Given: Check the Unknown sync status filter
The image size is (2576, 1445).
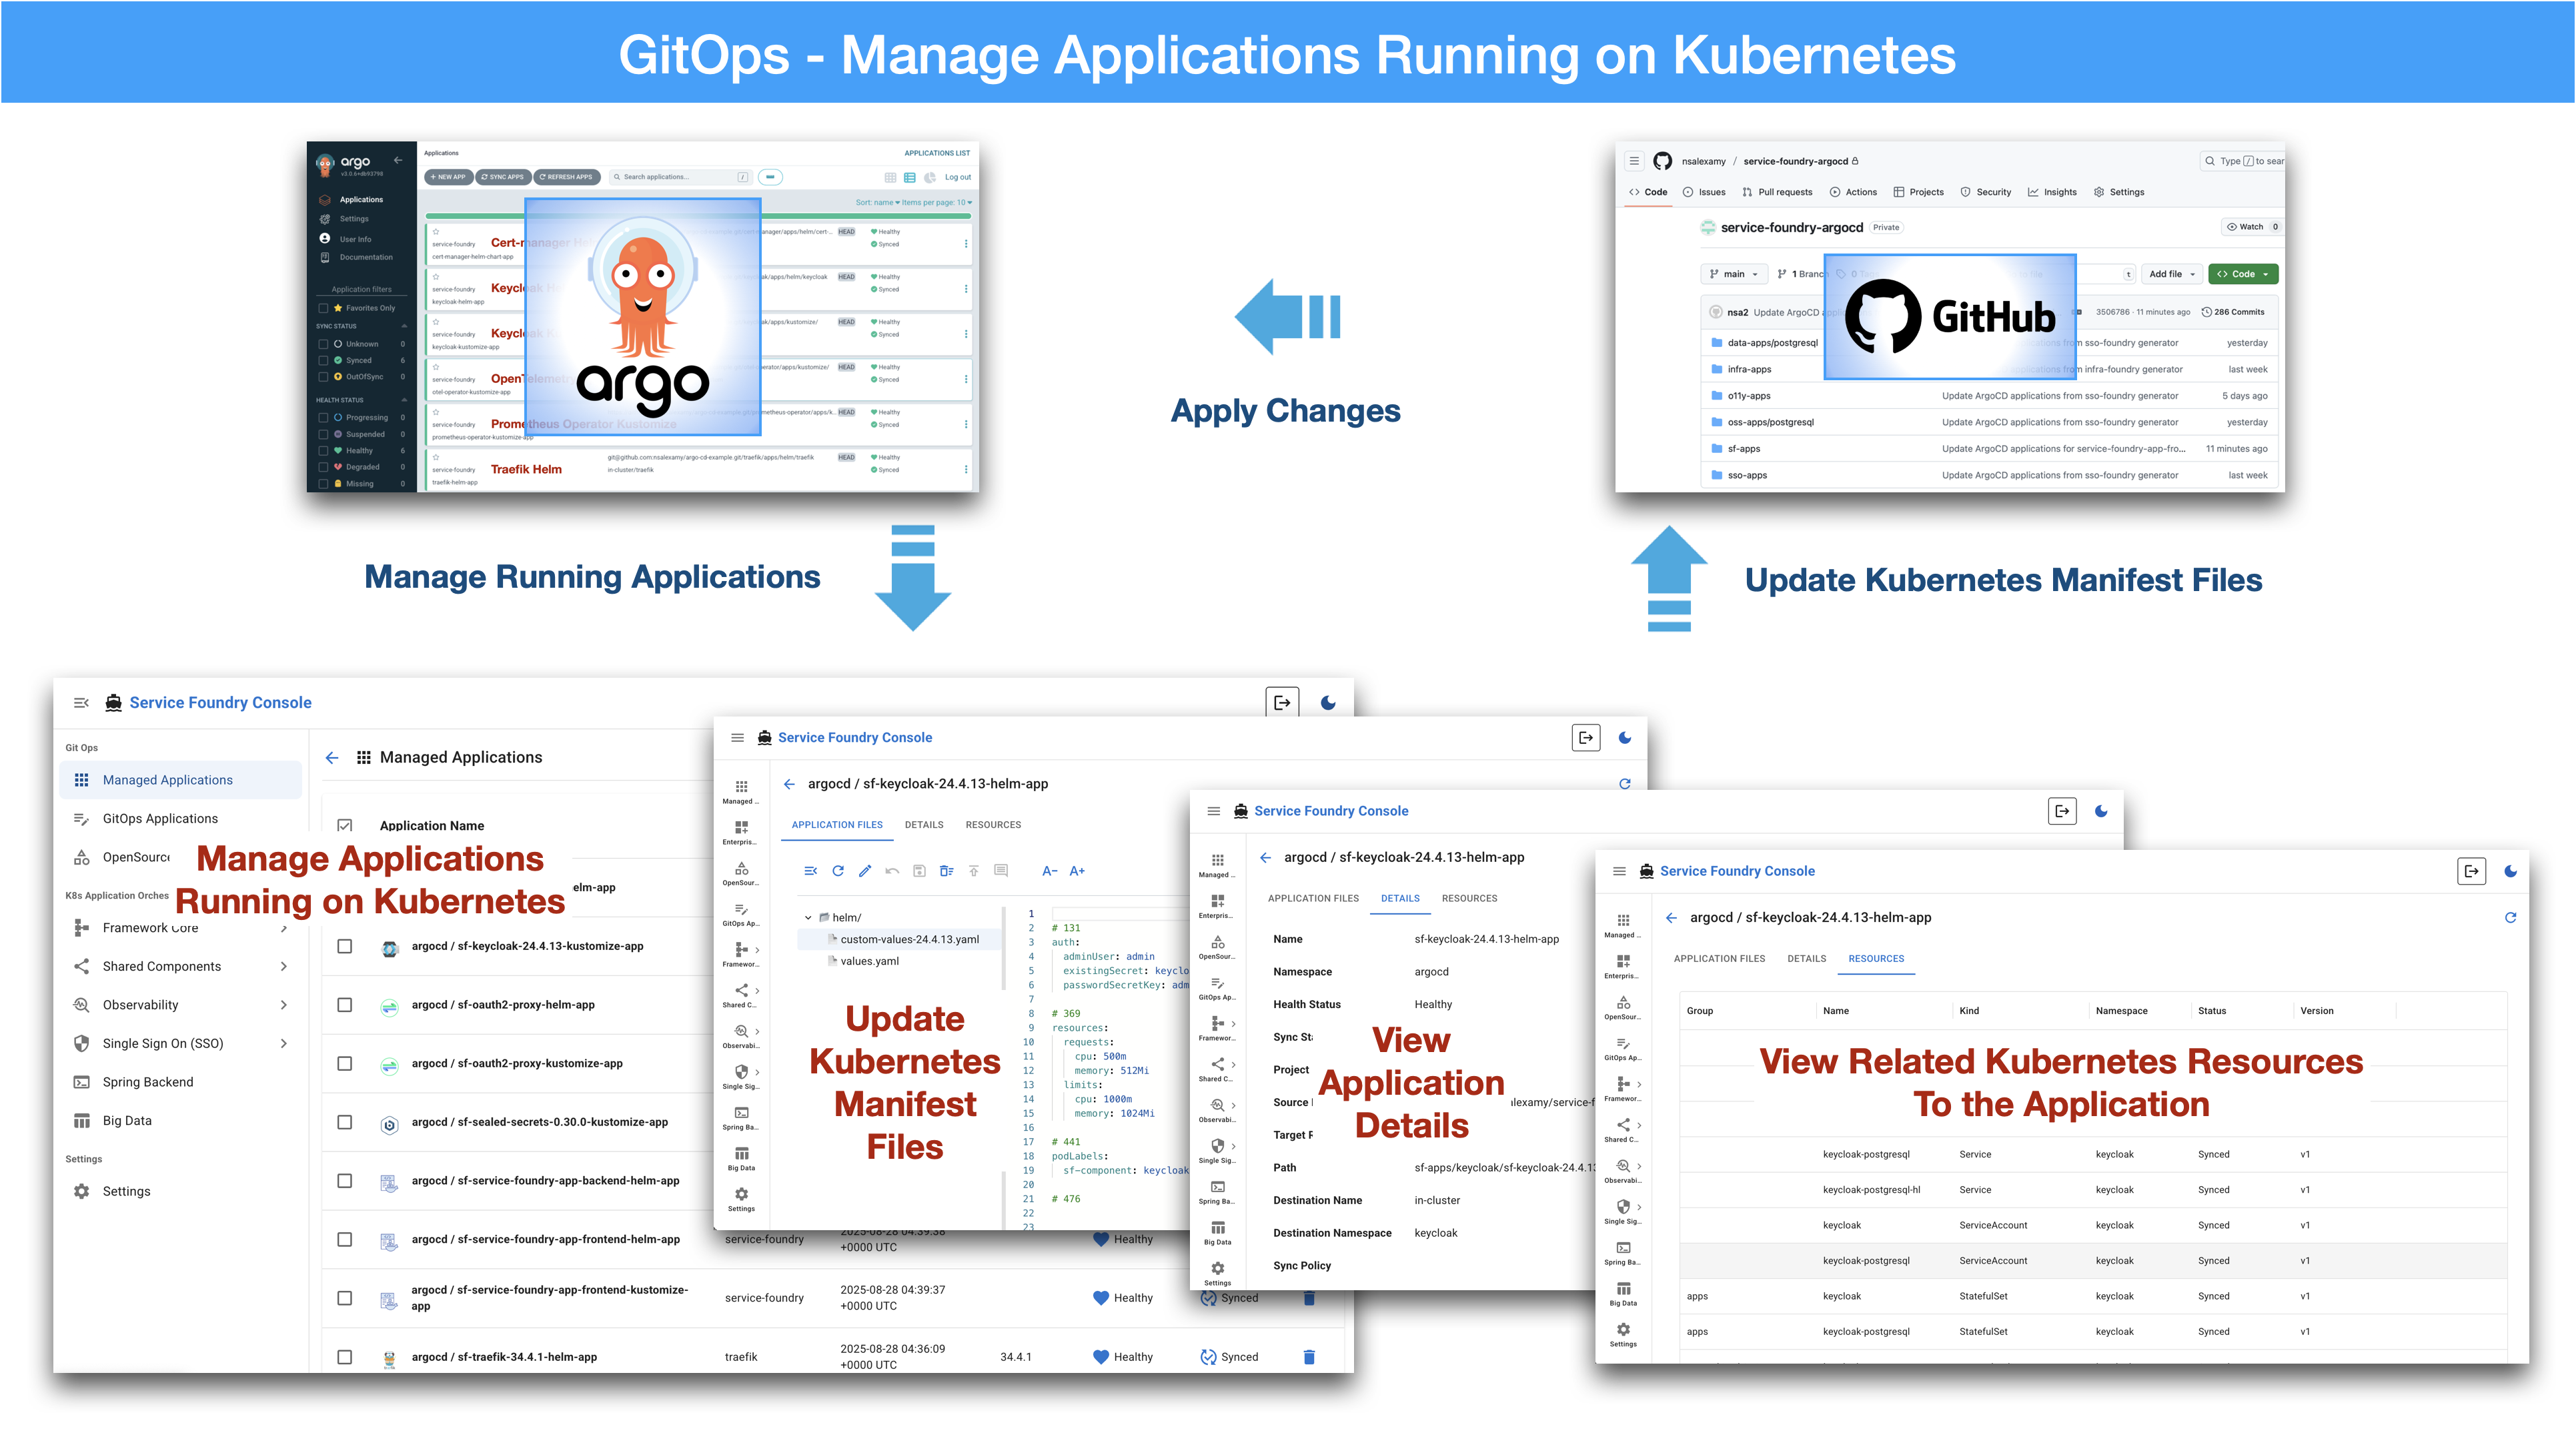Looking at the screenshot, I should pyautogui.click(x=323, y=344).
